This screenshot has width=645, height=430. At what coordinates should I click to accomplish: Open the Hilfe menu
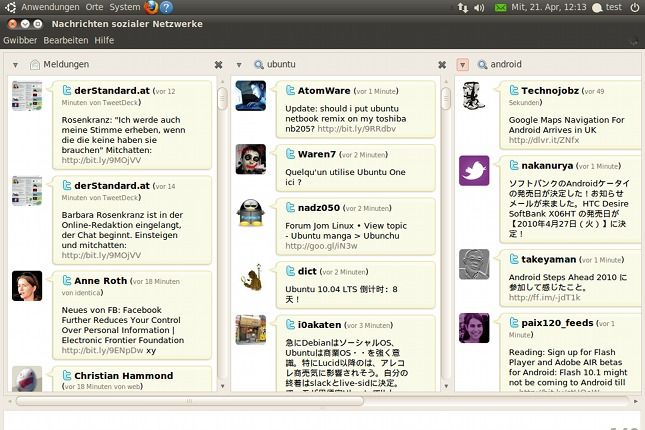[x=104, y=40]
